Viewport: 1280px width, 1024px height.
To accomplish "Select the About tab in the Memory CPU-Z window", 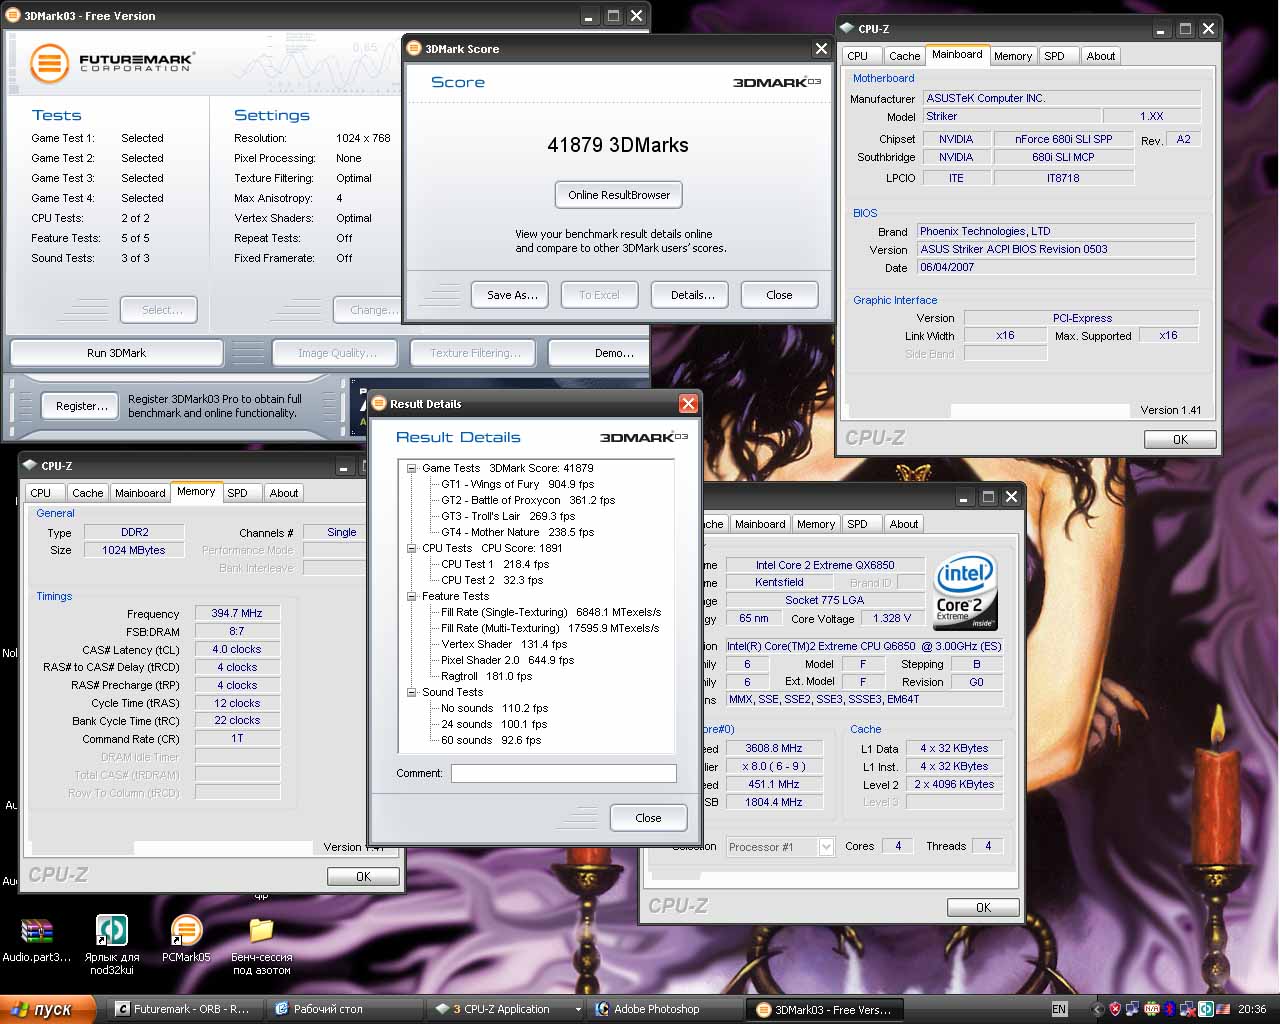I will (284, 493).
